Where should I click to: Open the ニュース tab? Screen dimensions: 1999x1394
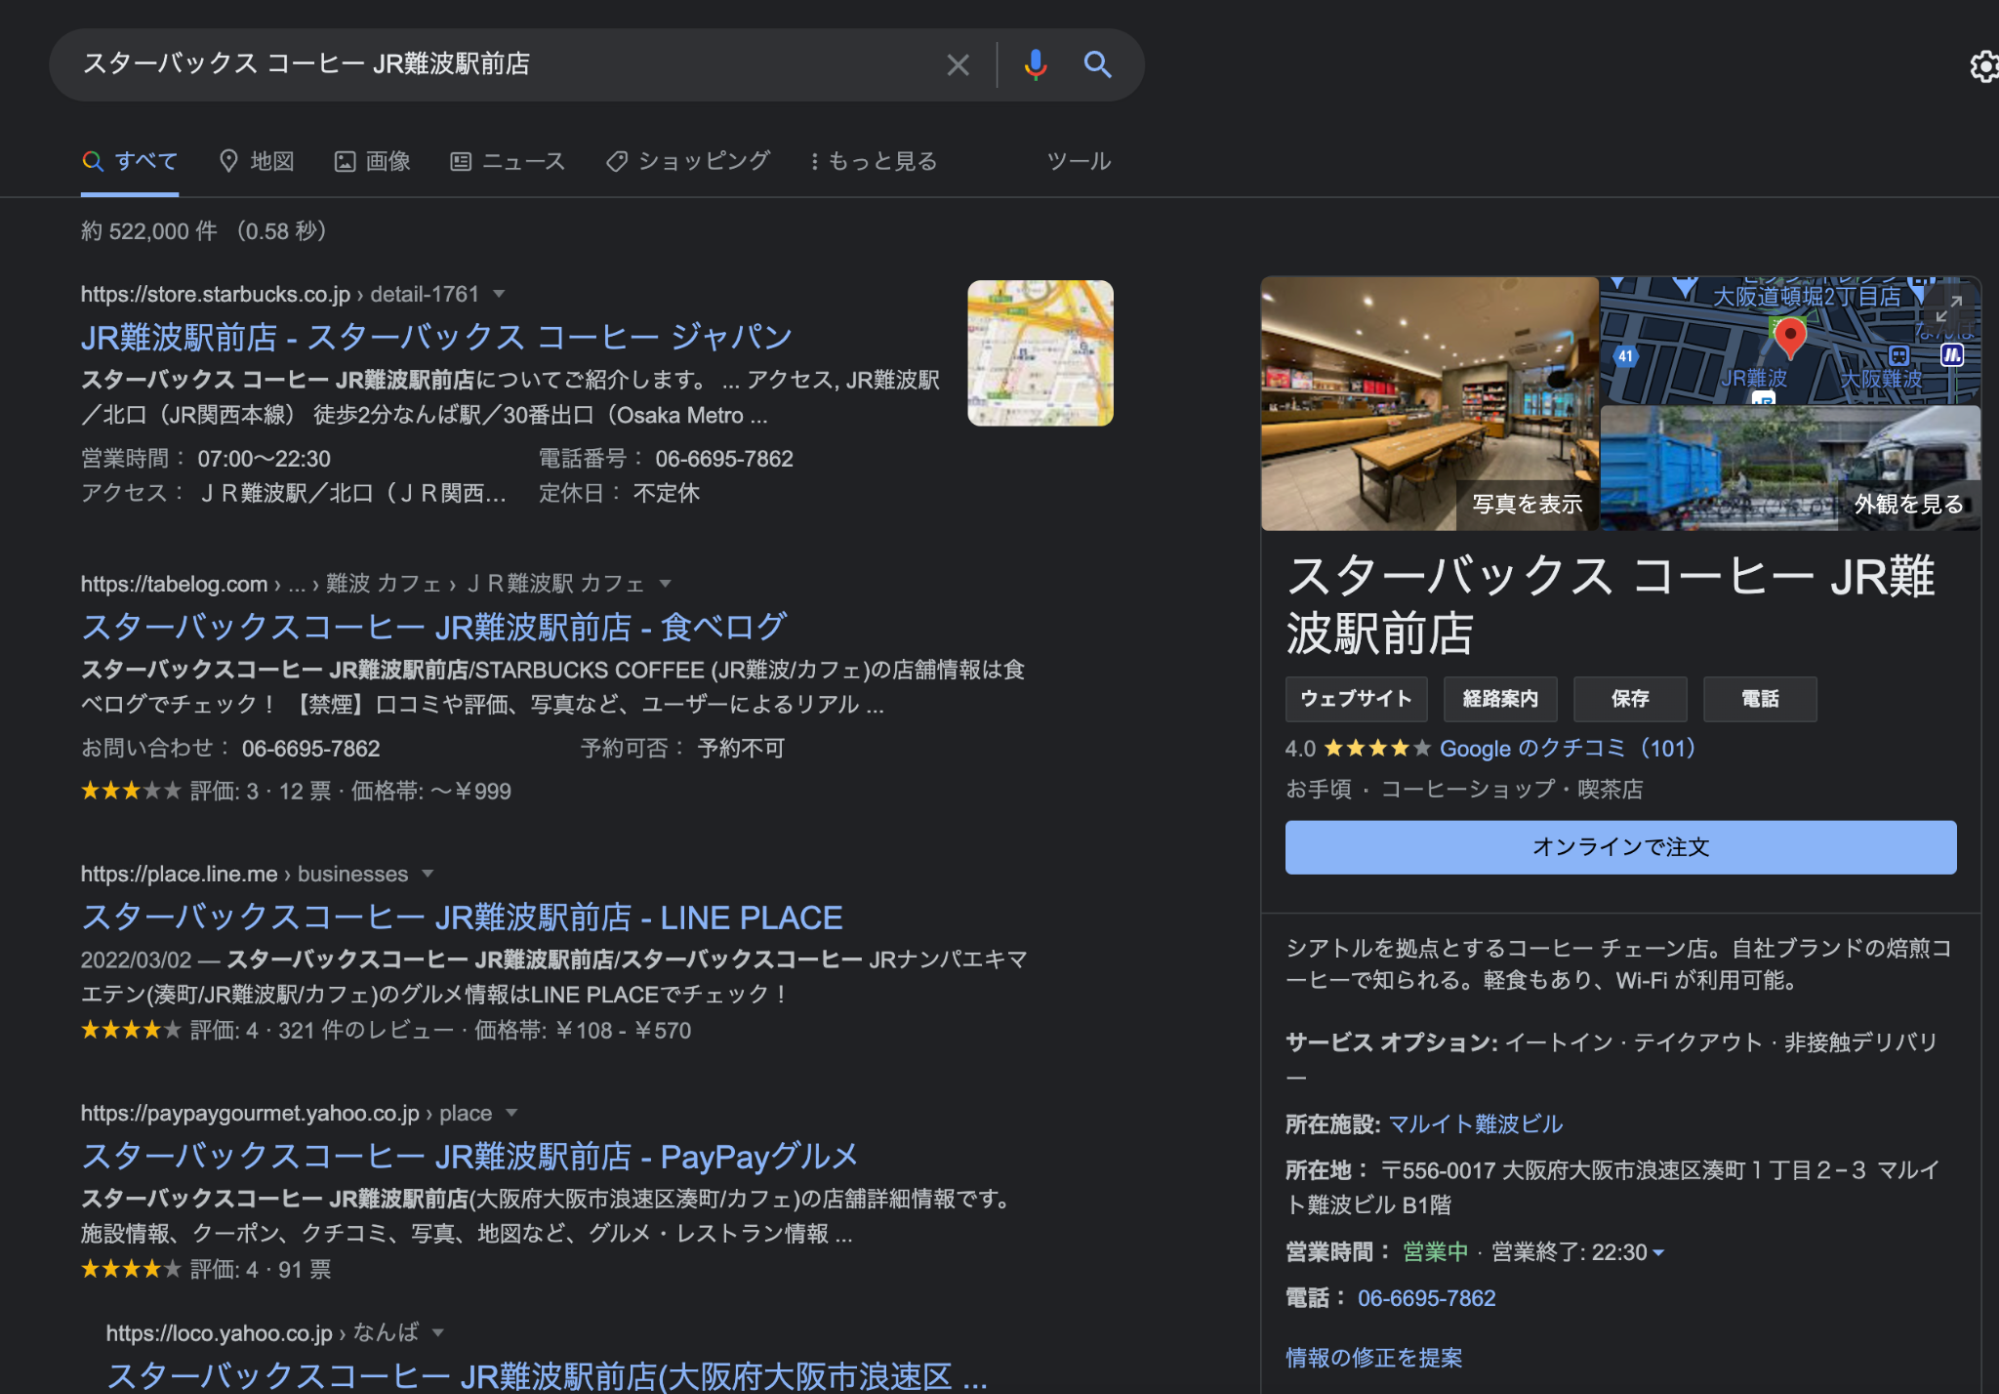coord(508,161)
